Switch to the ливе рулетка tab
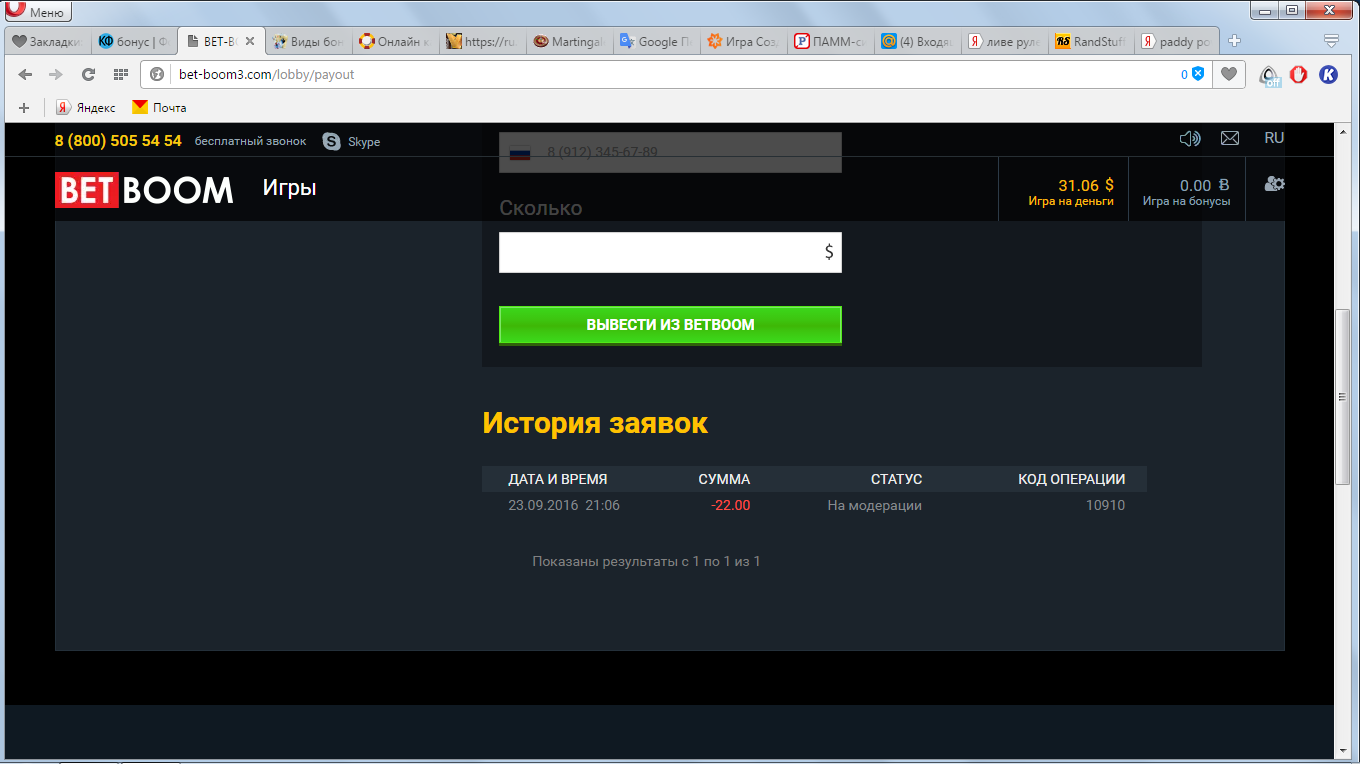This screenshot has height=764, width=1360. click(x=1004, y=42)
